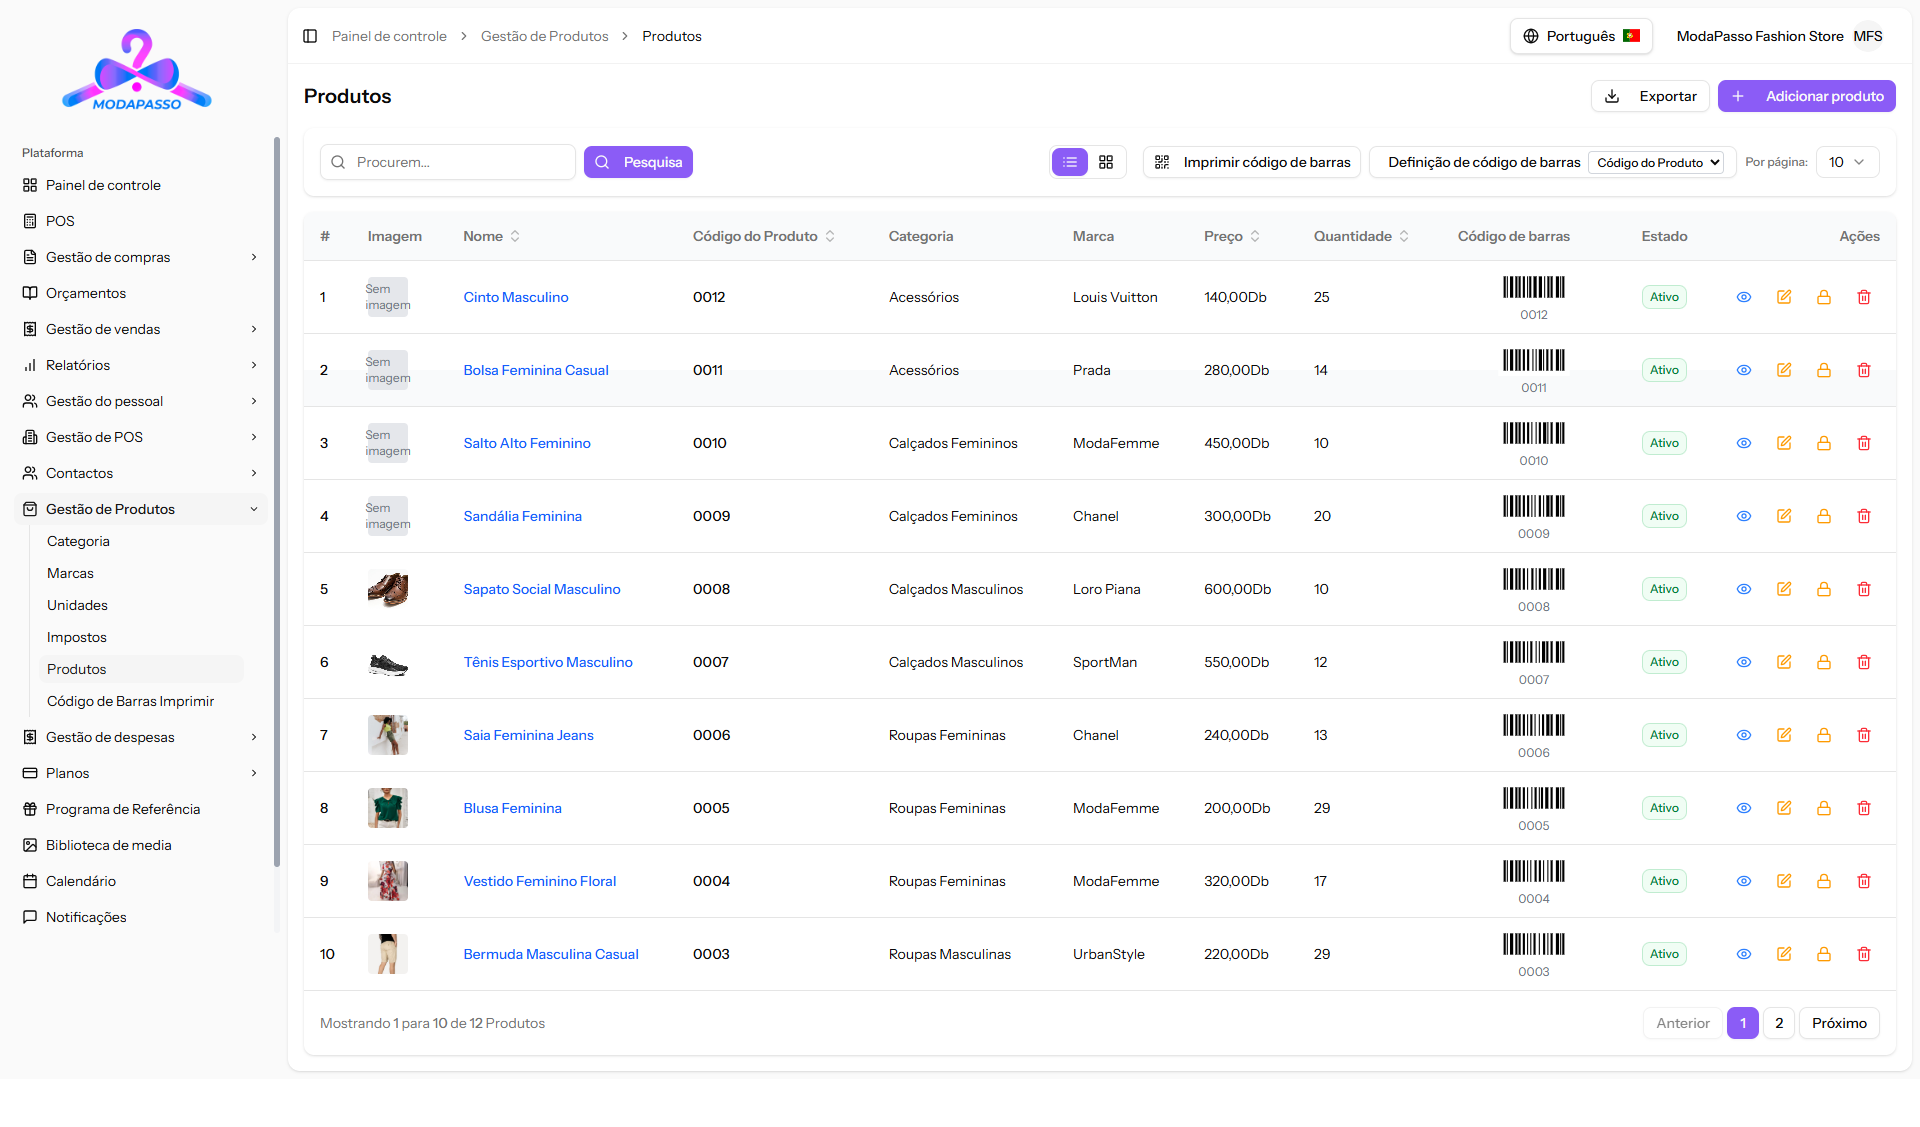Delete the Bermuda Masculina Casual row
Image resolution: width=1920 pixels, height=1127 pixels.
(1863, 954)
